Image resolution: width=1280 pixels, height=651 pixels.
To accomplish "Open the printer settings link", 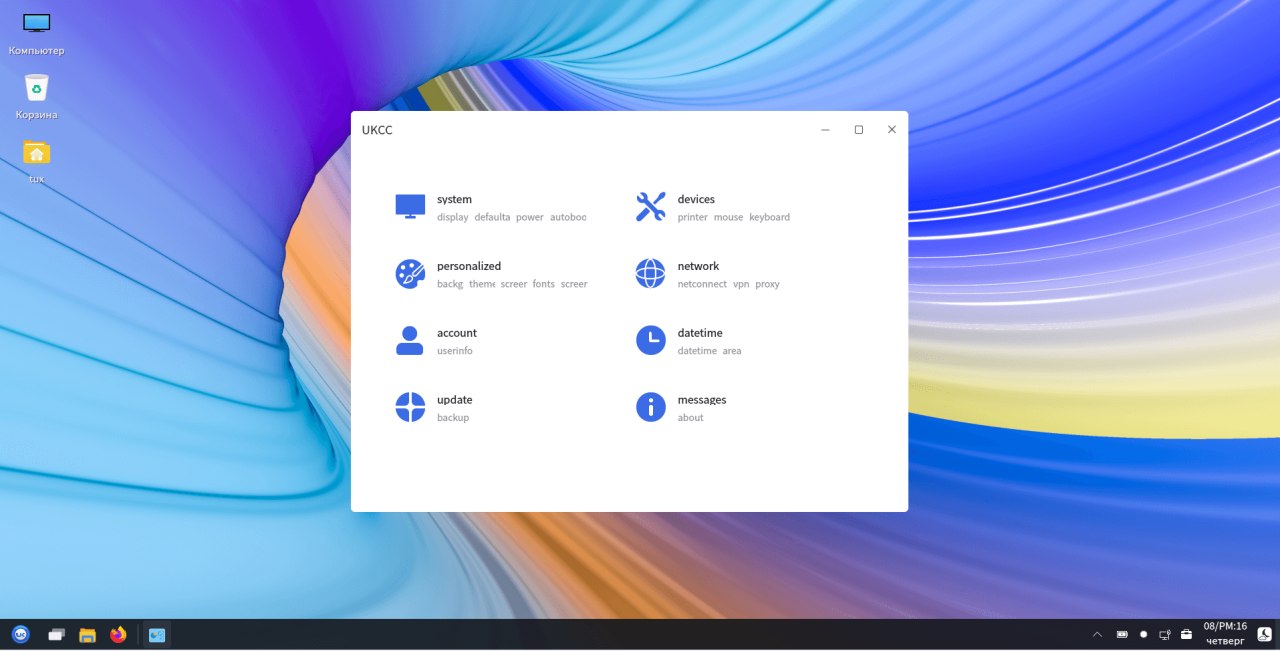I will point(693,217).
